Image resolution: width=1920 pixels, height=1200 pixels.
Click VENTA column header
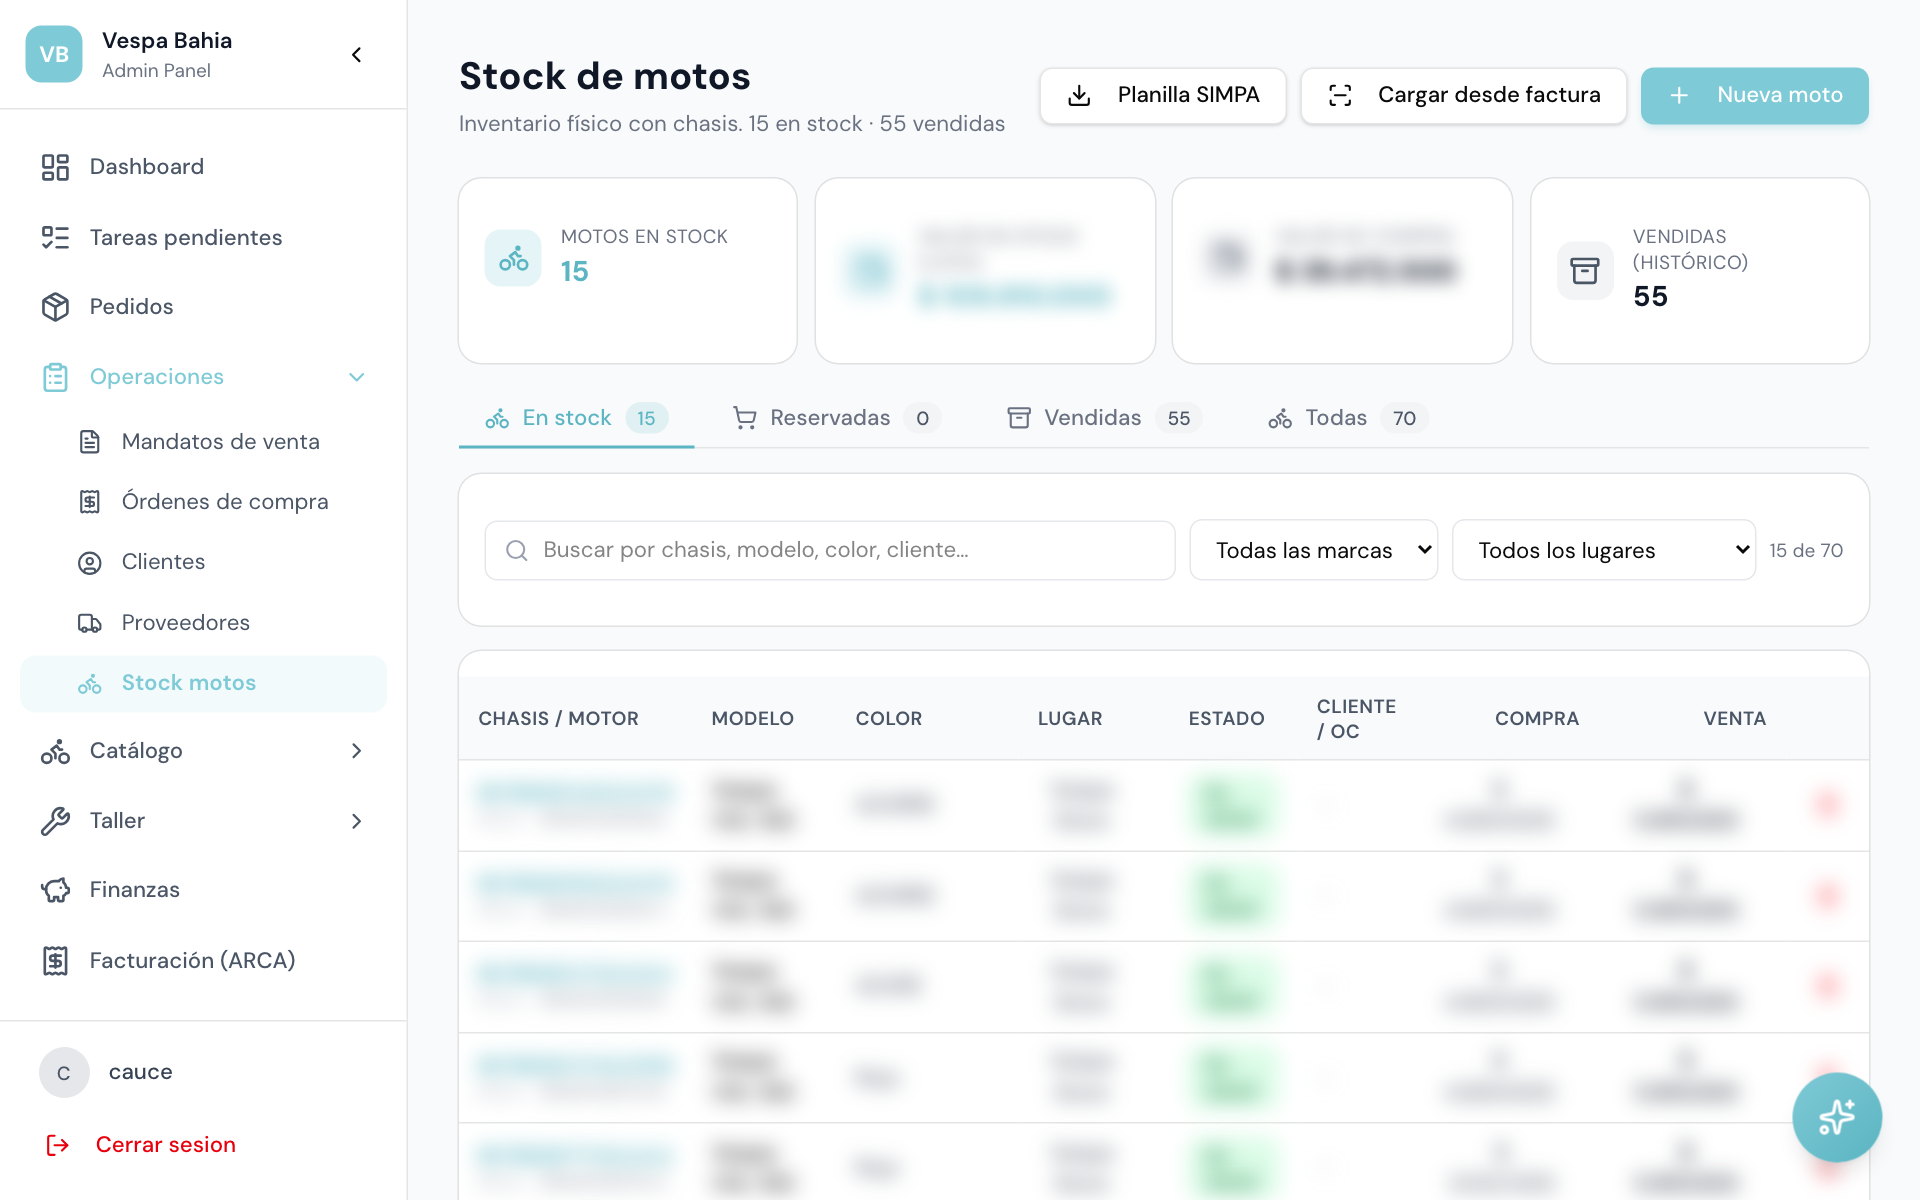pyautogui.click(x=1735, y=719)
